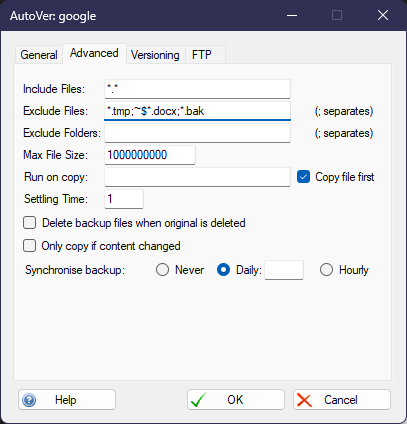
Task: Open the Versioning tab
Action: click(x=155, y=55)
